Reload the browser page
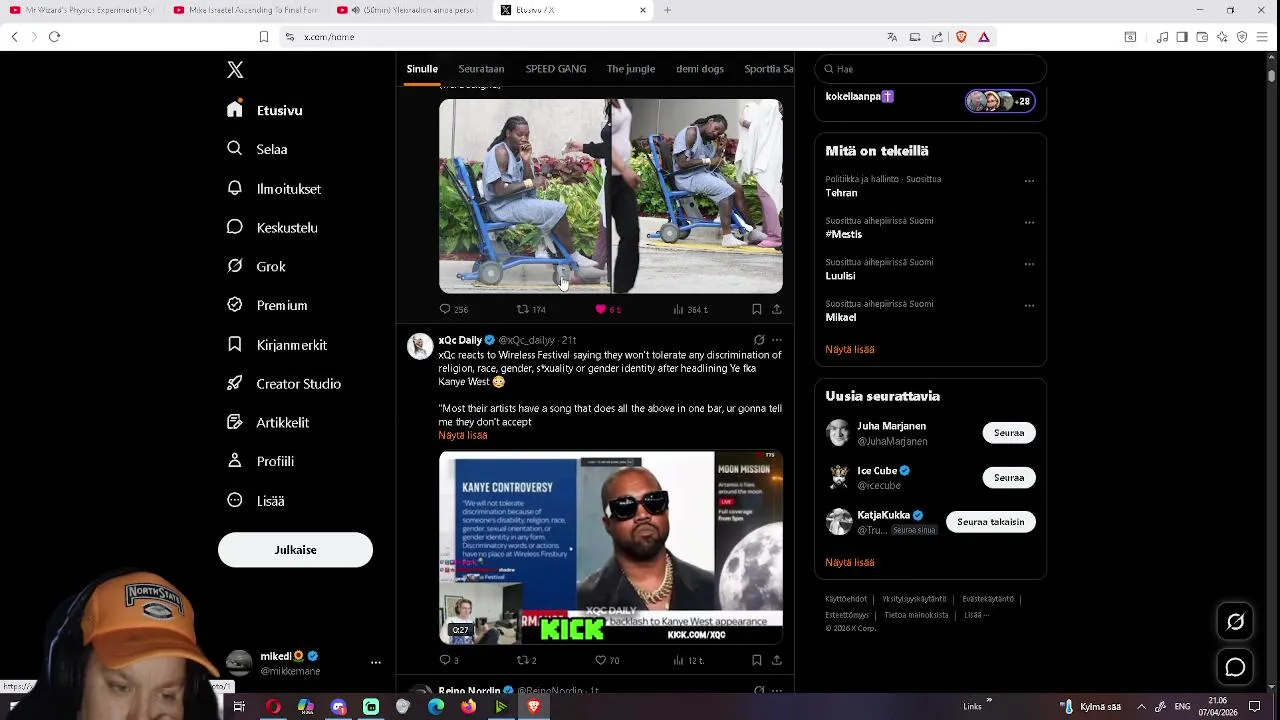Image resolution: width=1280 pixels, height=720 pixels. click(54, 37)
